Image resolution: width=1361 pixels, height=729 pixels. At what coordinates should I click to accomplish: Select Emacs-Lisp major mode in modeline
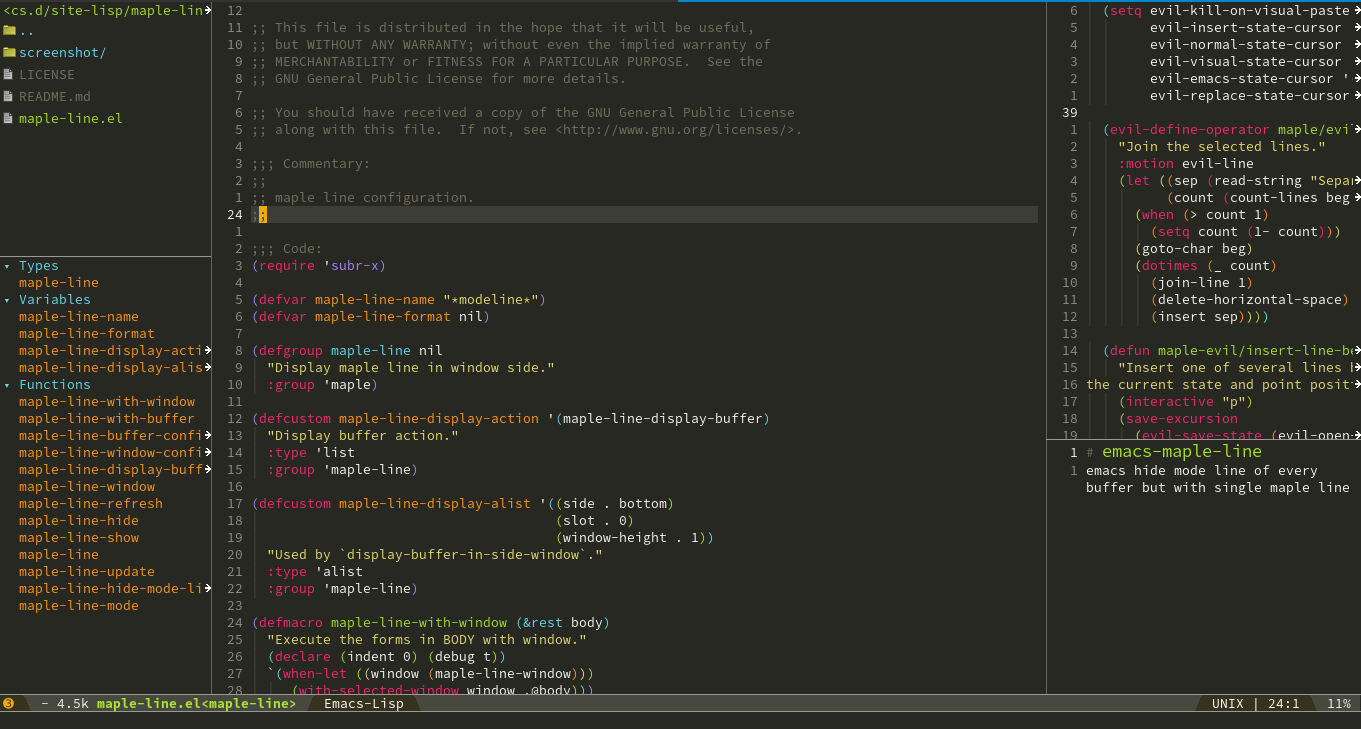(363, 704)
